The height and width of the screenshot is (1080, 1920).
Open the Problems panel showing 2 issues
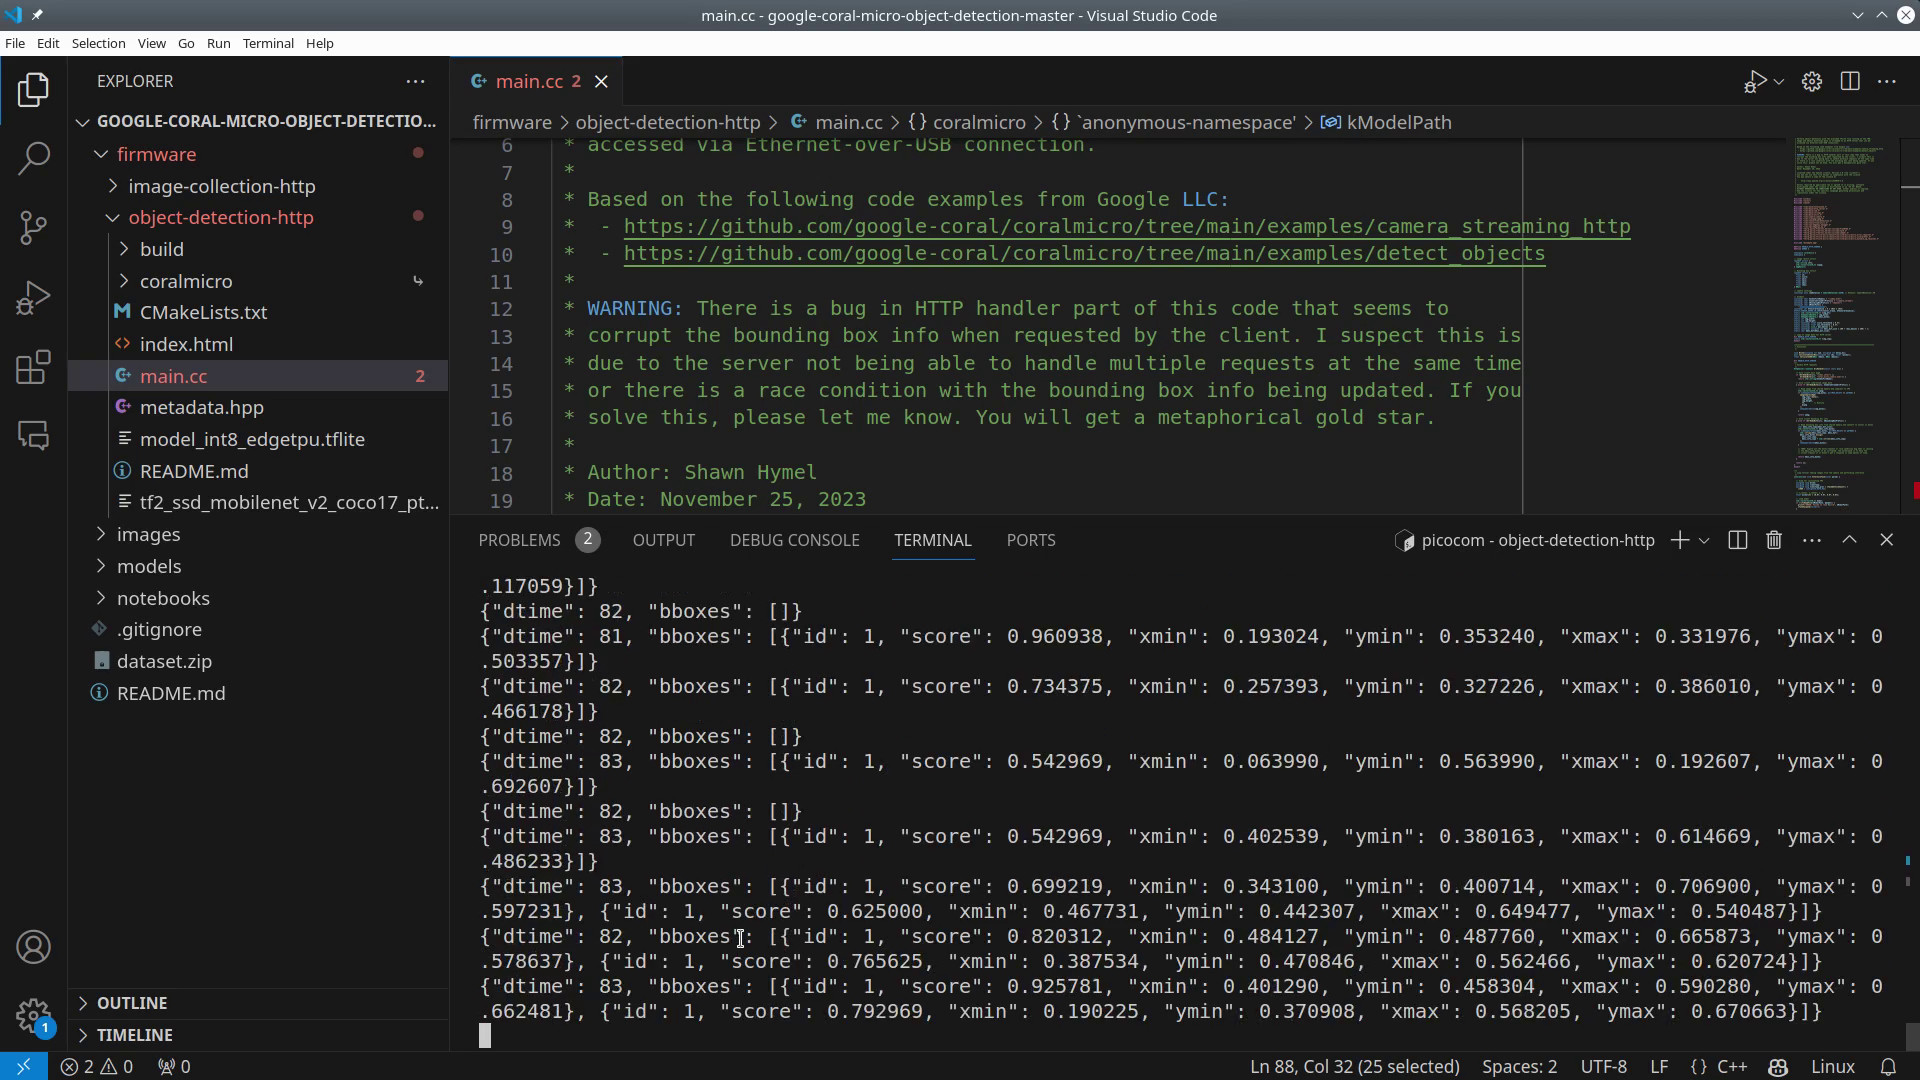[520, 540]
